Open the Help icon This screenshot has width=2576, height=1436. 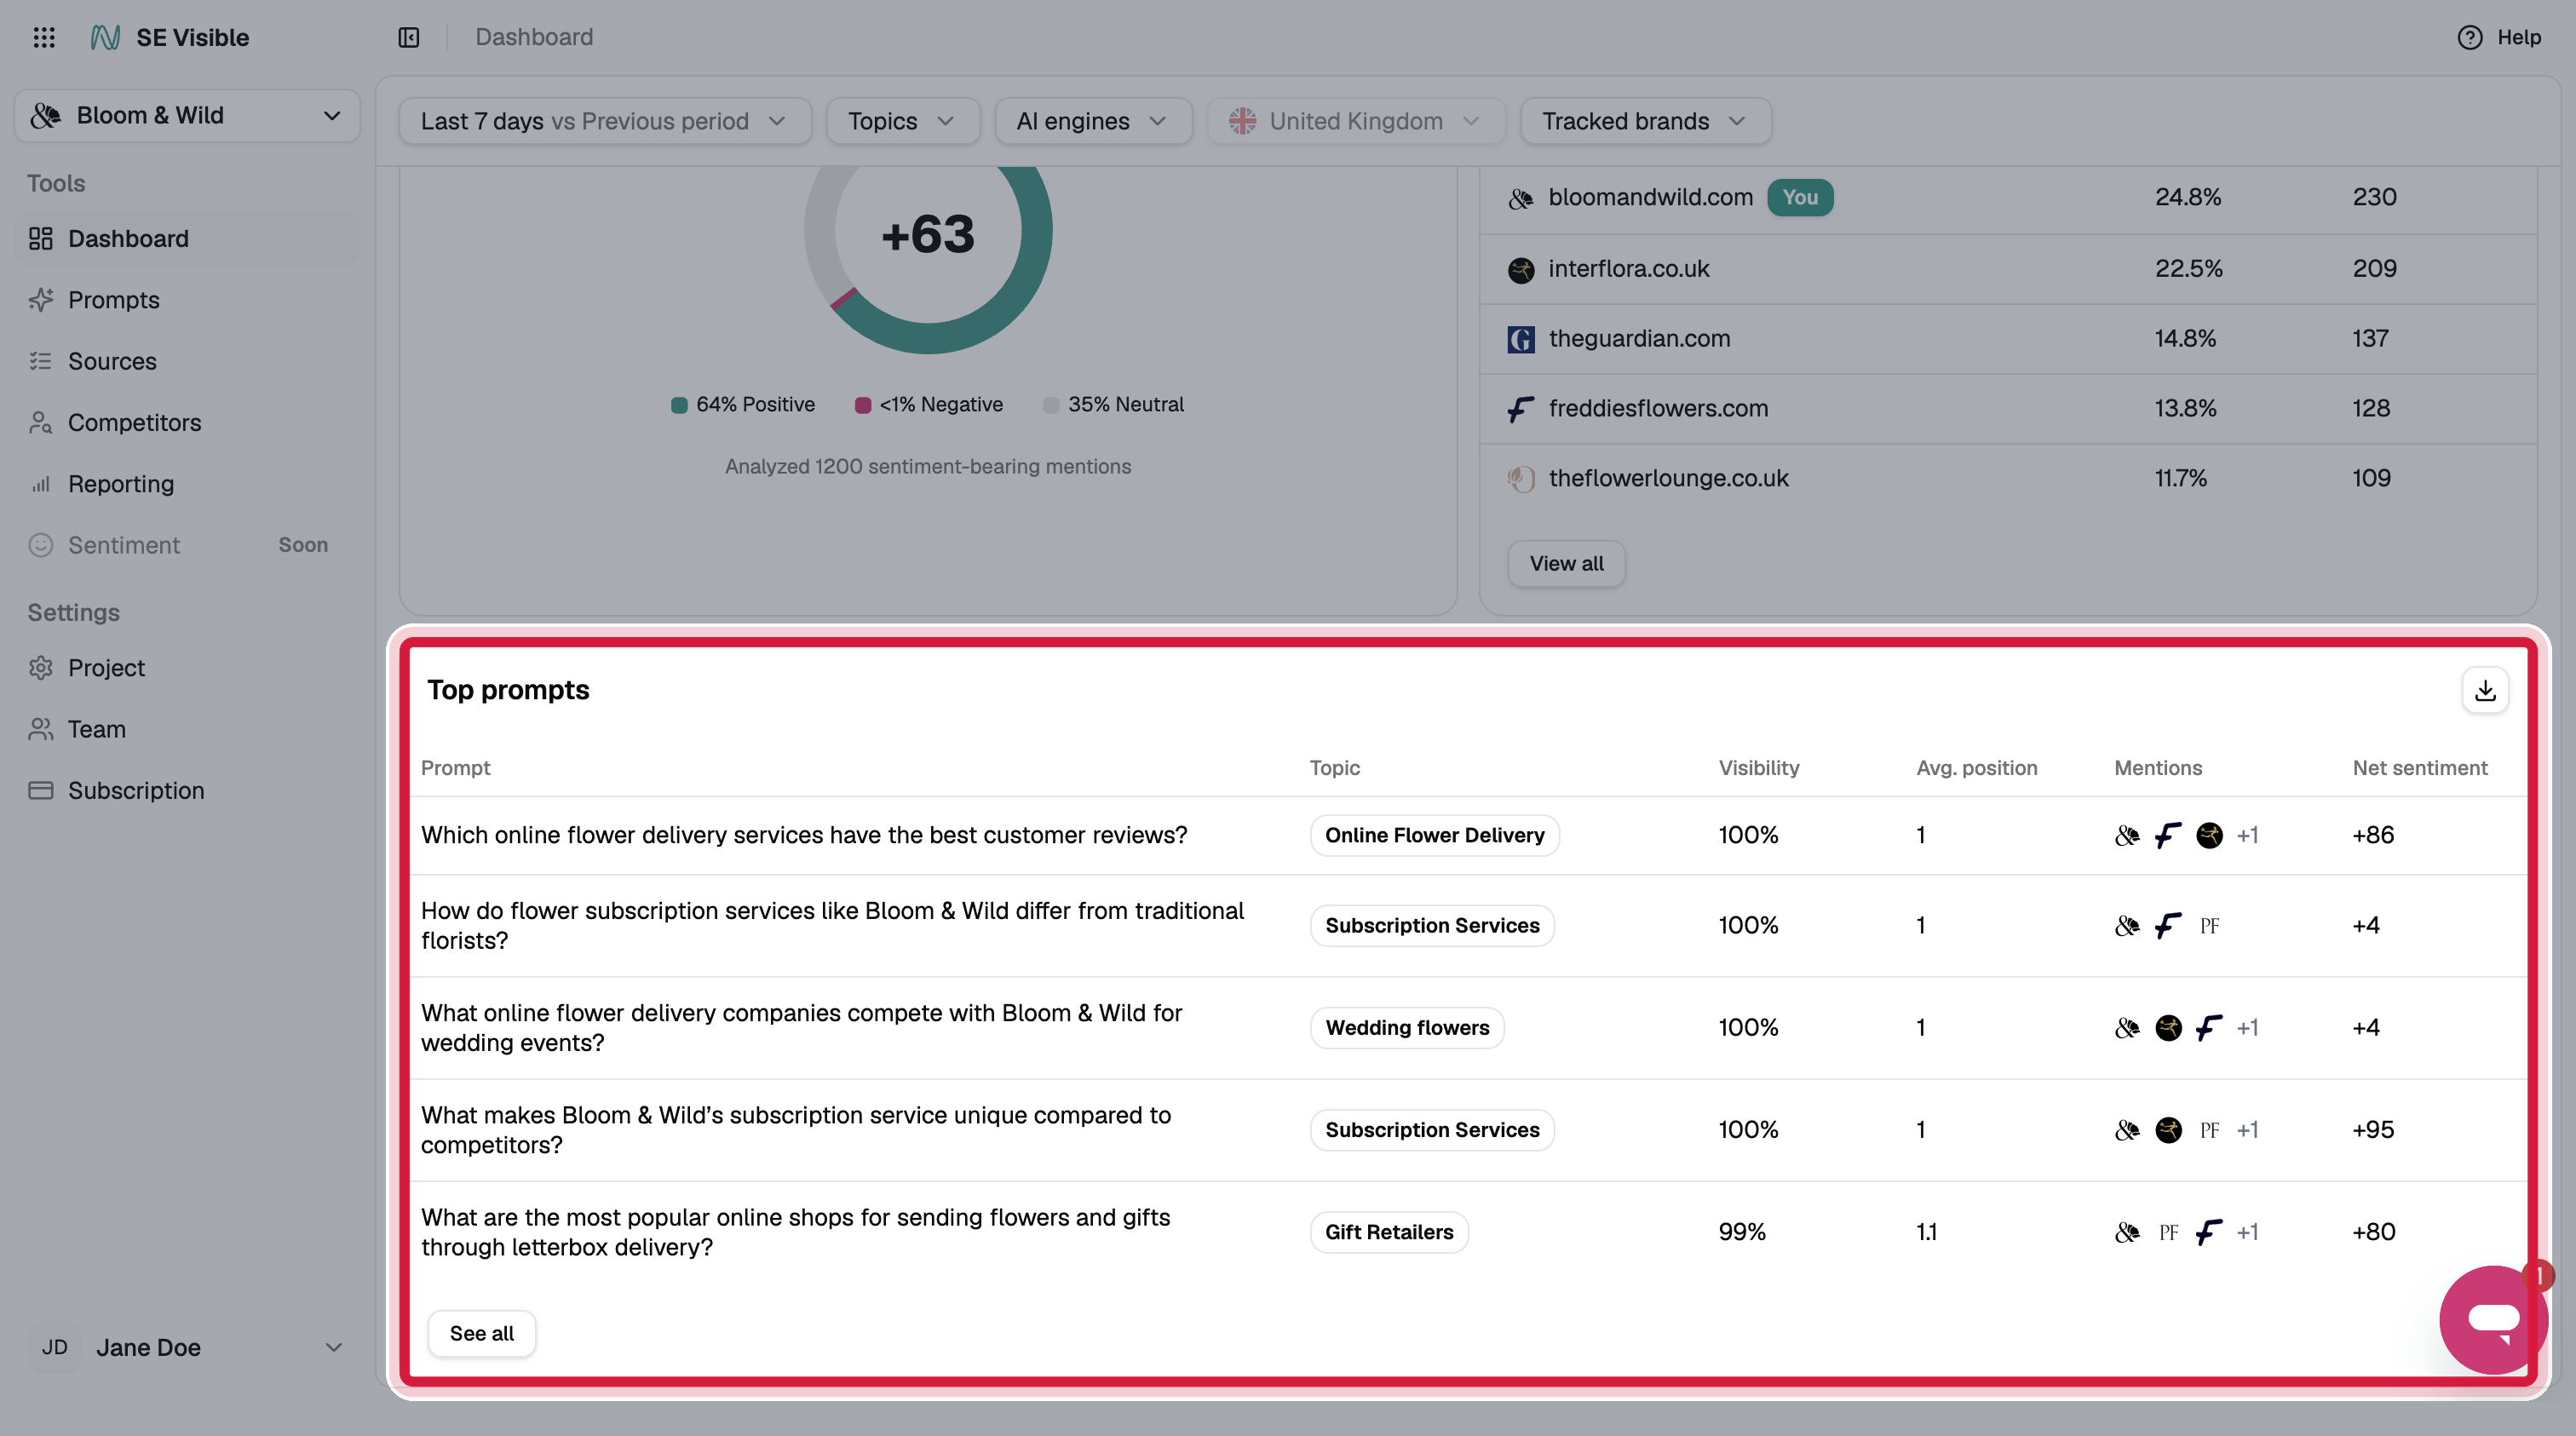[x=2470, y=37]
